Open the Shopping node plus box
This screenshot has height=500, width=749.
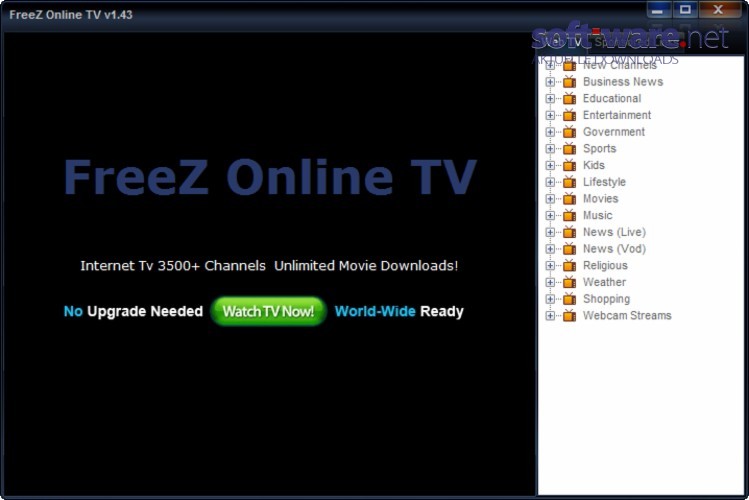coord(550,299)
